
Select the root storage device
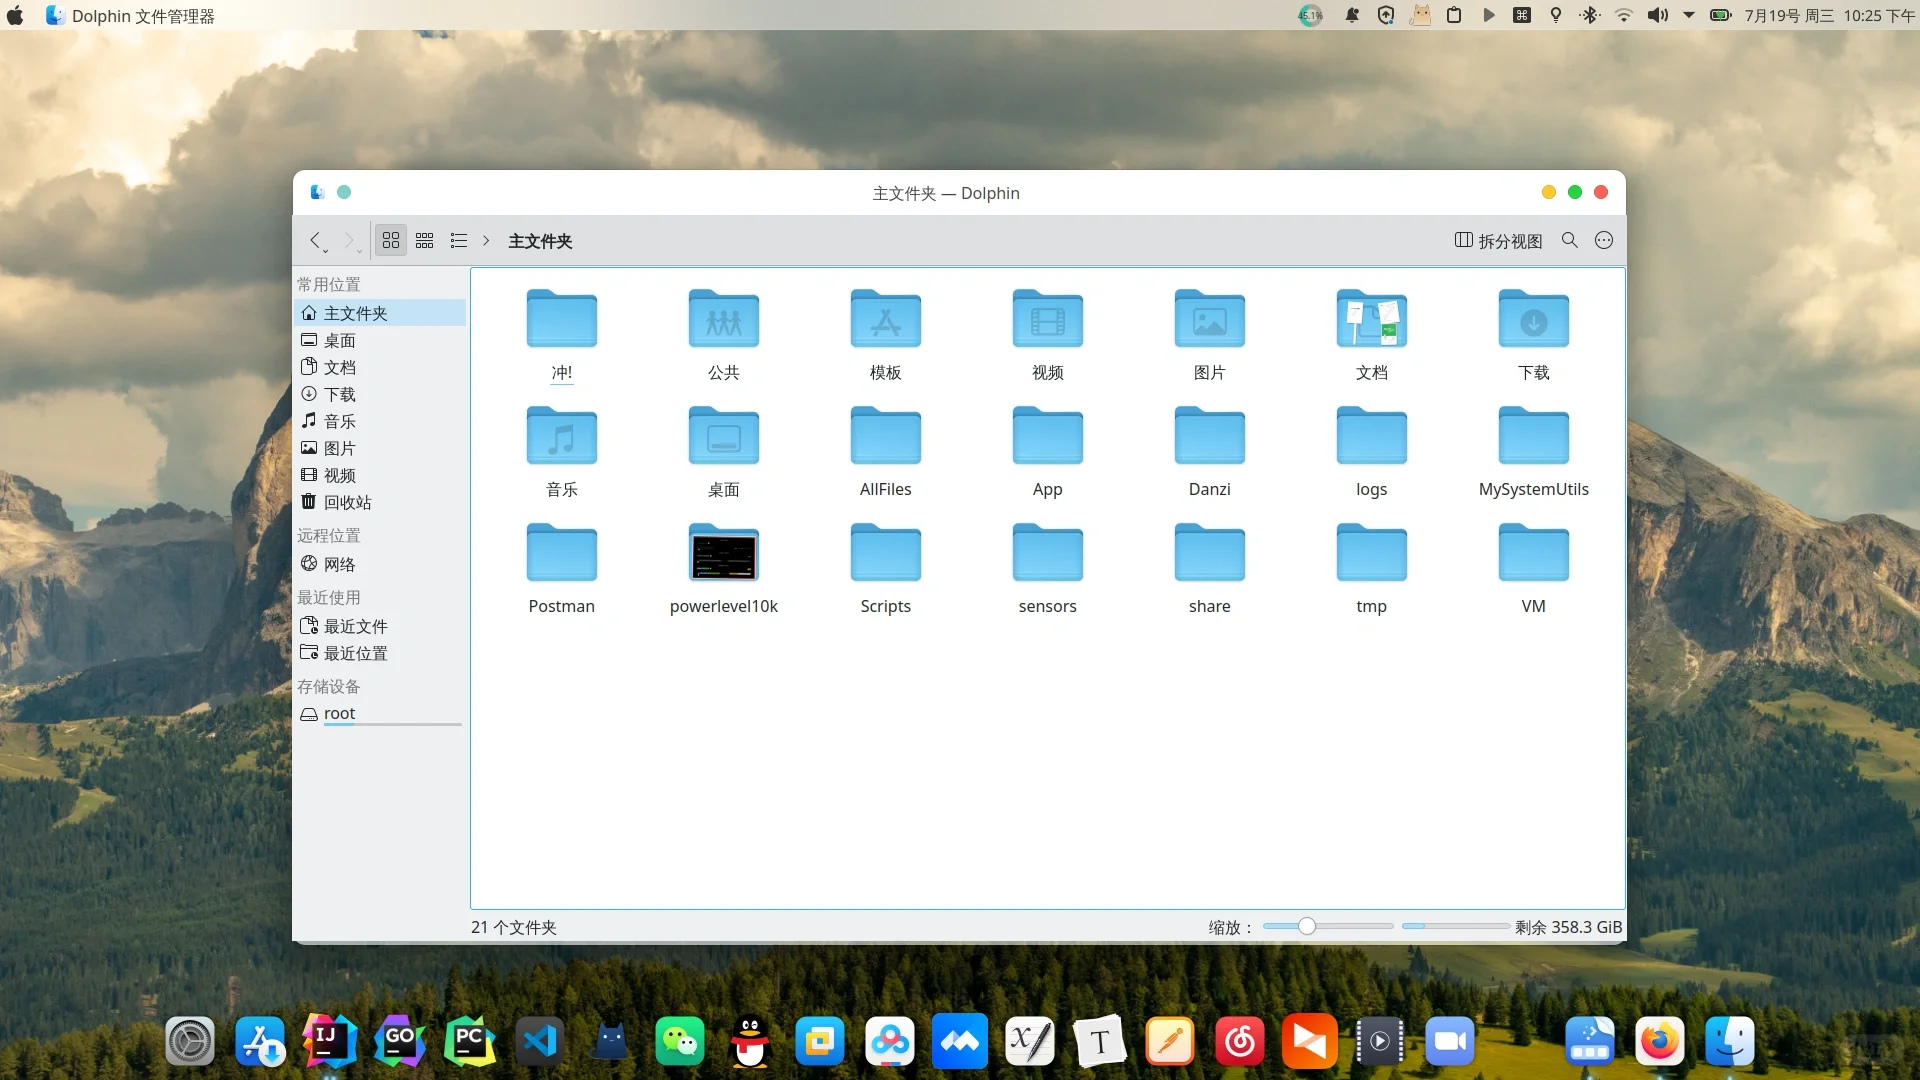click(x=340, y=713)
